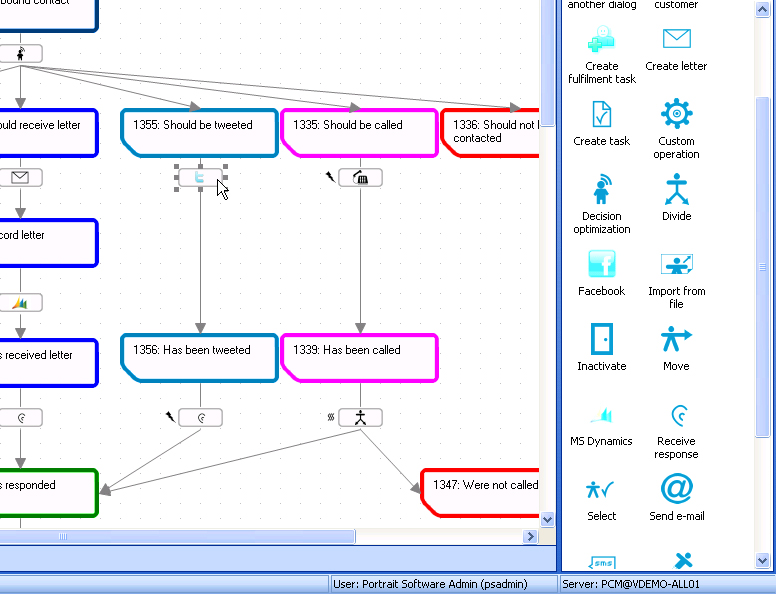
Task: Click the 1347: Were not called box
Action: [x=480, y=493]
